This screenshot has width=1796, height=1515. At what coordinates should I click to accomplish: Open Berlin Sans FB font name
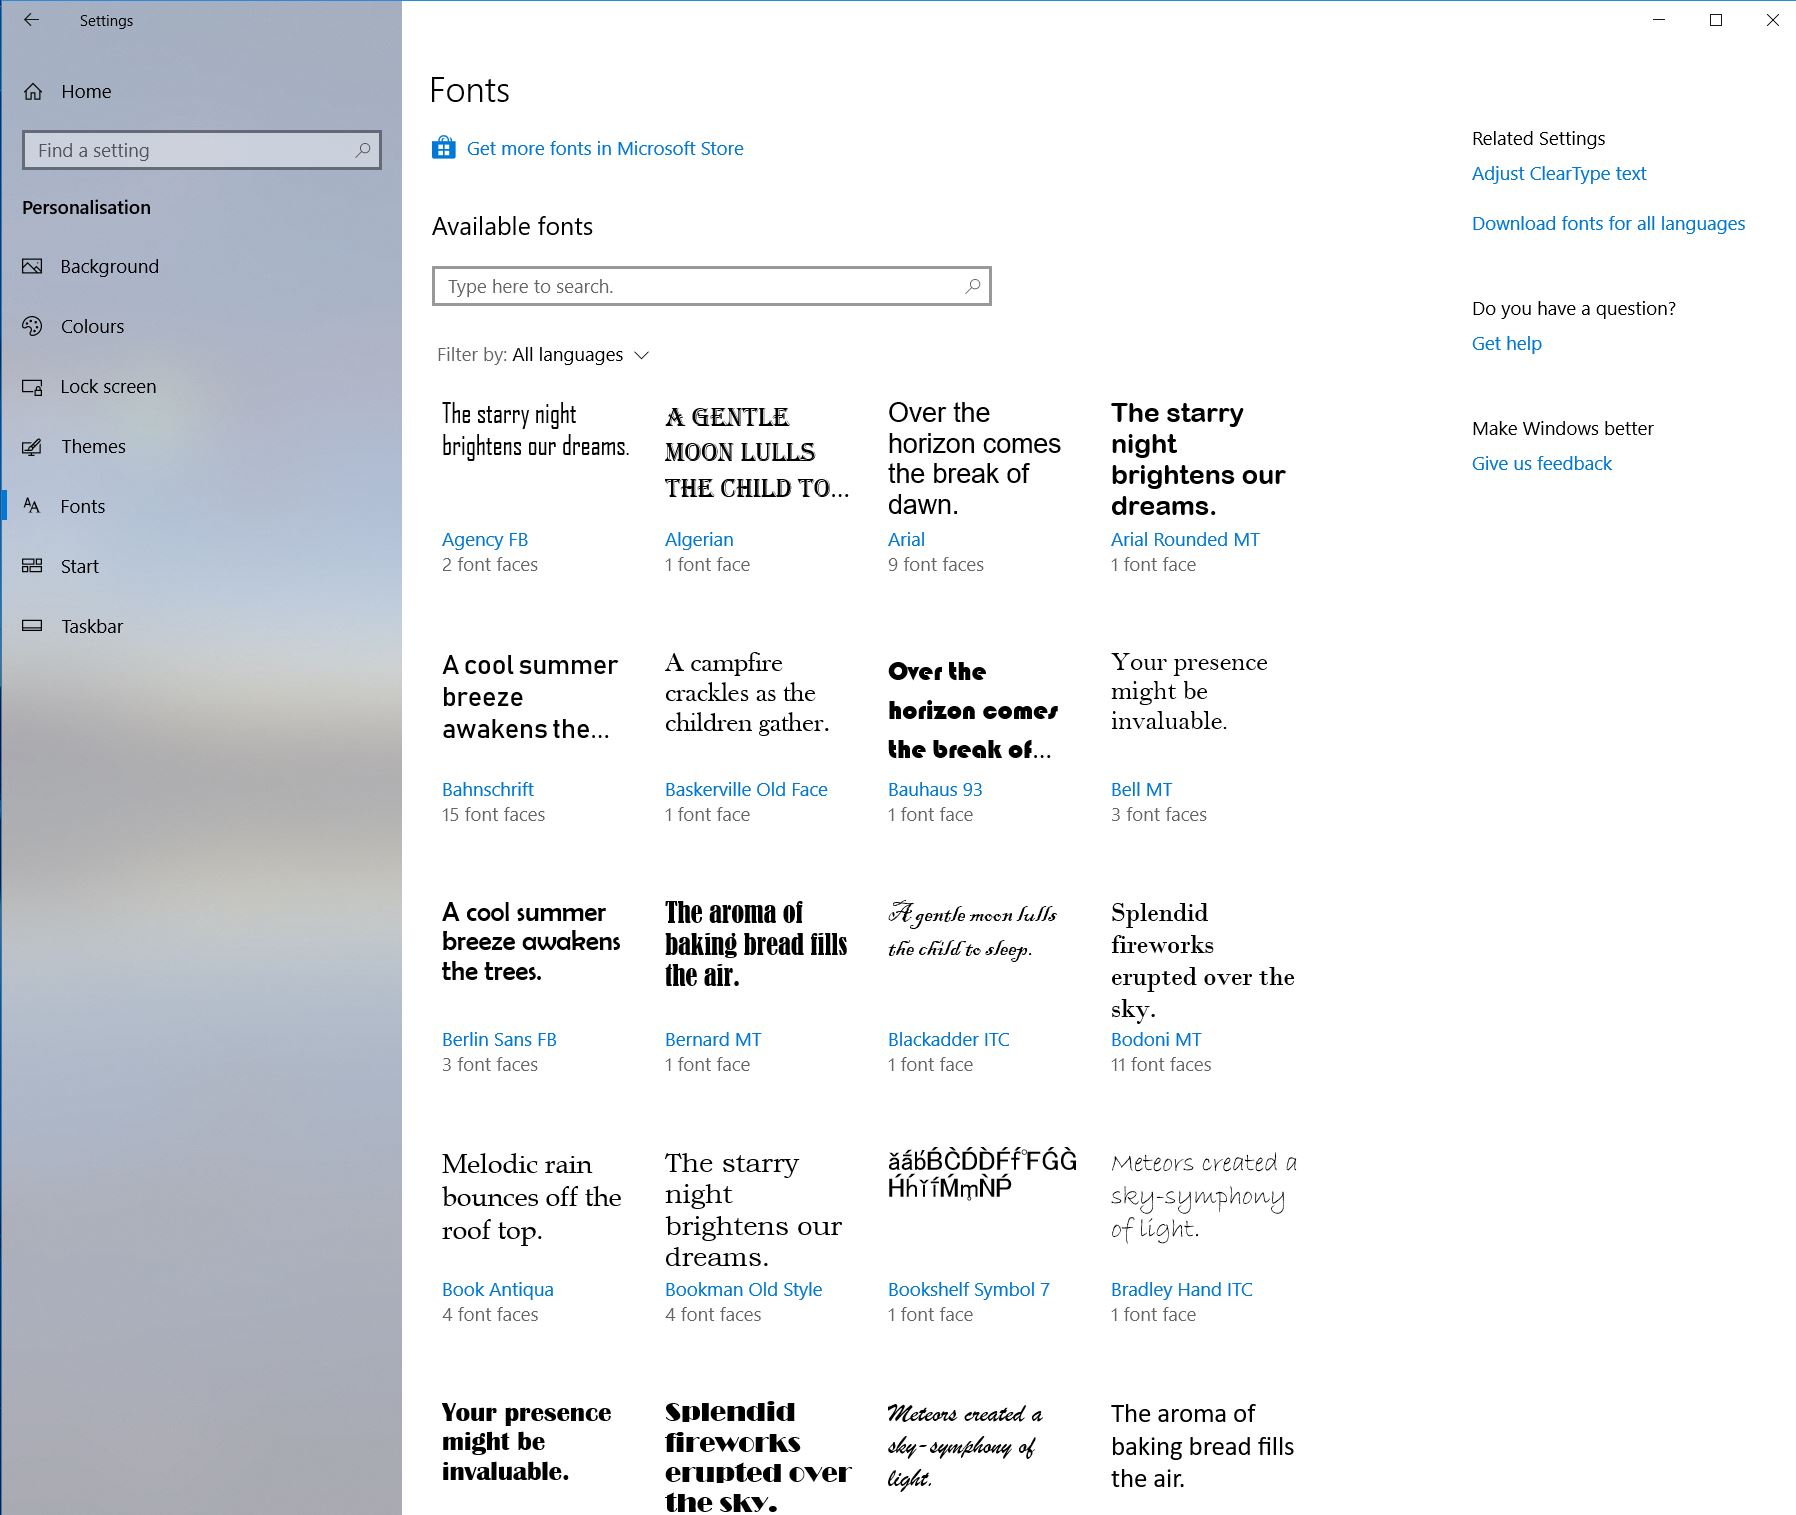499,1039
